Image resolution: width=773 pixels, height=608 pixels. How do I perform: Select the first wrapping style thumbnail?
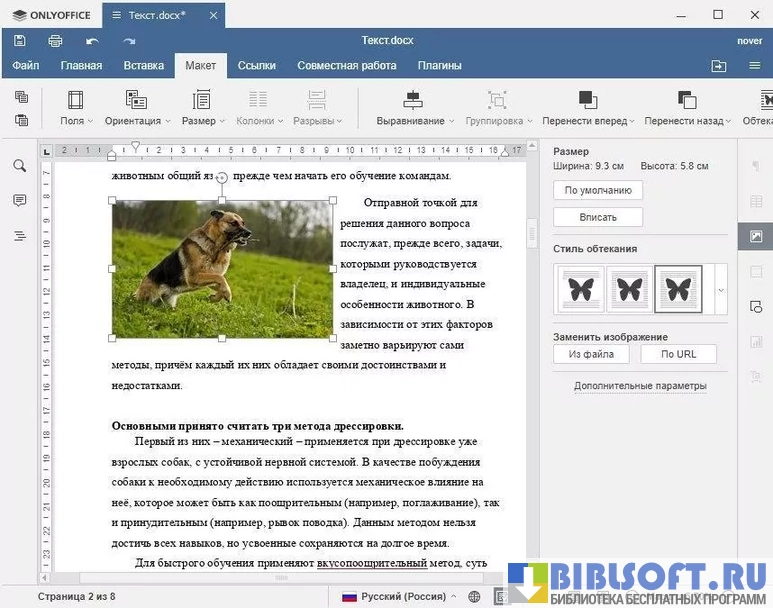(x=580, y=290)
